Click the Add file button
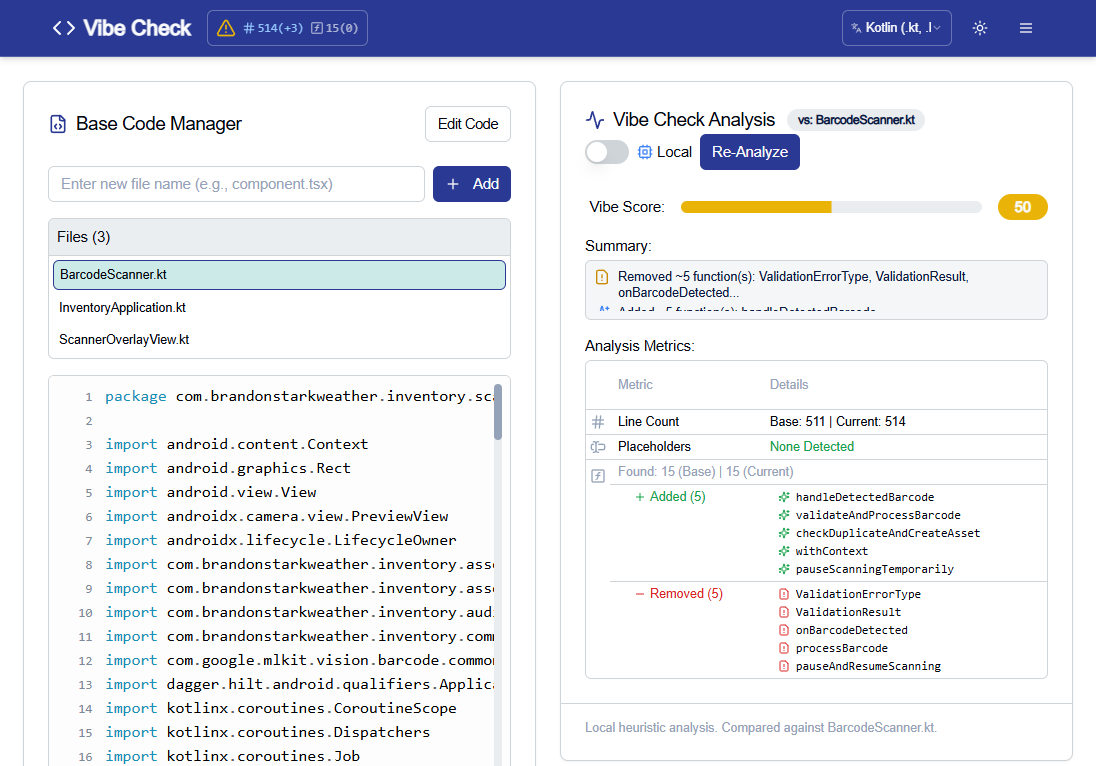This screenshot has height=766, width=1096. 472,184
